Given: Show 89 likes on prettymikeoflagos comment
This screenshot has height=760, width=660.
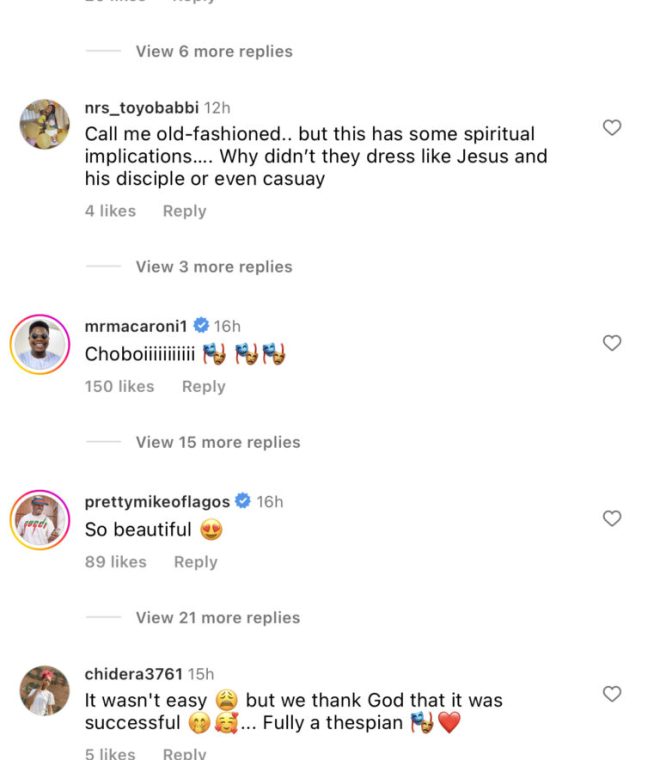Looking at the screenshot, I should point(115,562).
